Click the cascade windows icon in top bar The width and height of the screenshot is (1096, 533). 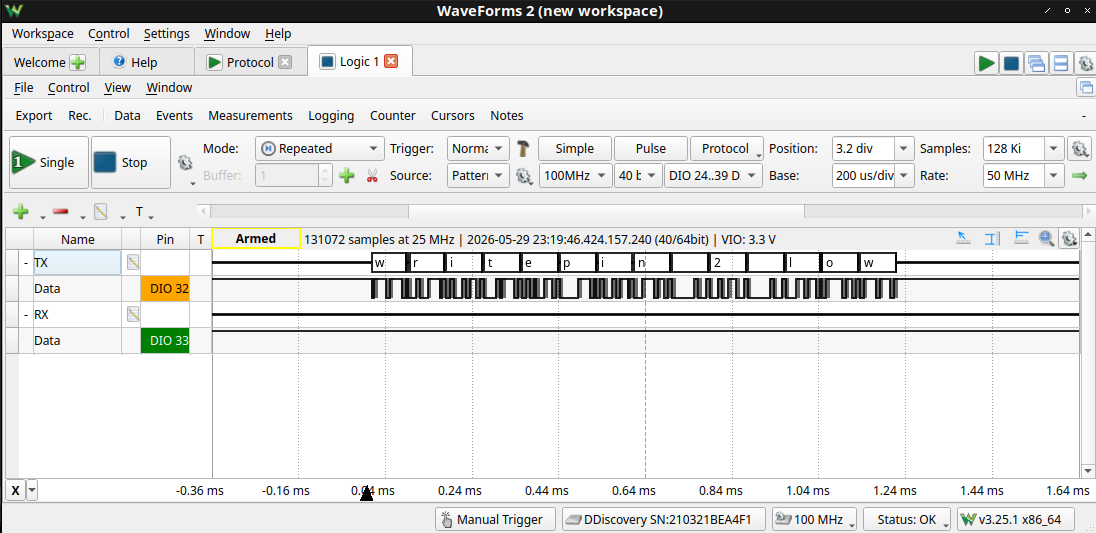click(1036, 64)
